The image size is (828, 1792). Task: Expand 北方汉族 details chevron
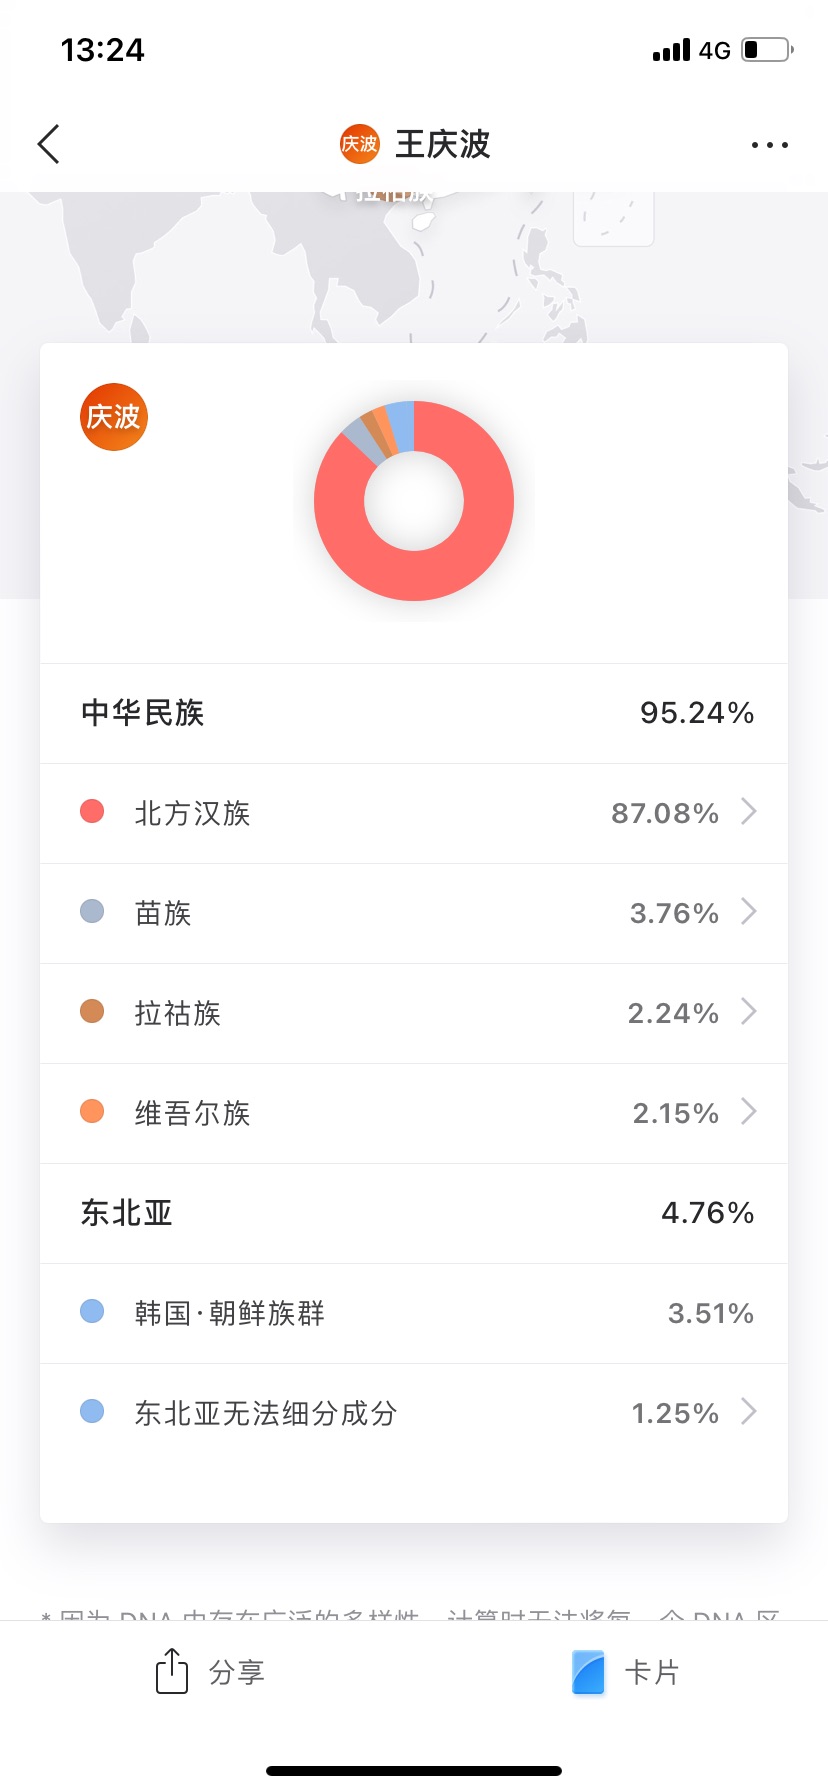pyautogui.click(x=748, y=812)
